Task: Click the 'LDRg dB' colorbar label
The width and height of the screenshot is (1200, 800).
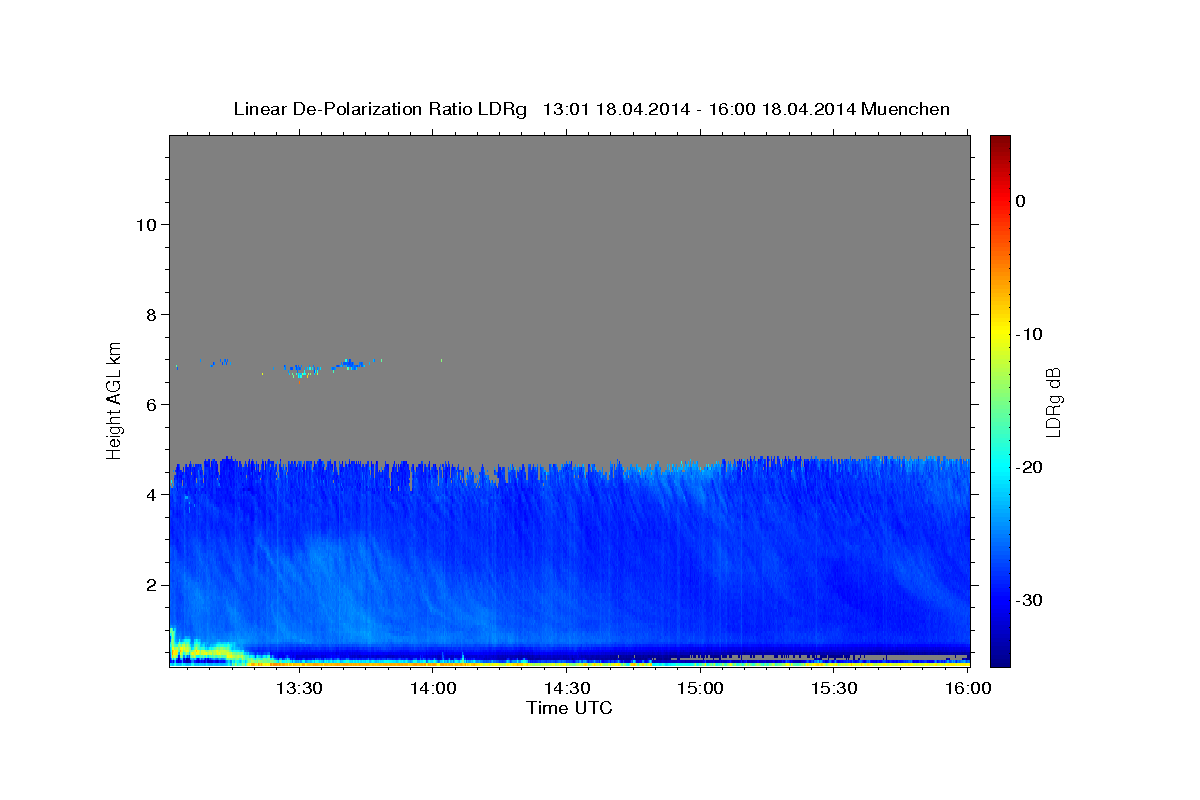Action: point(1053,402)
